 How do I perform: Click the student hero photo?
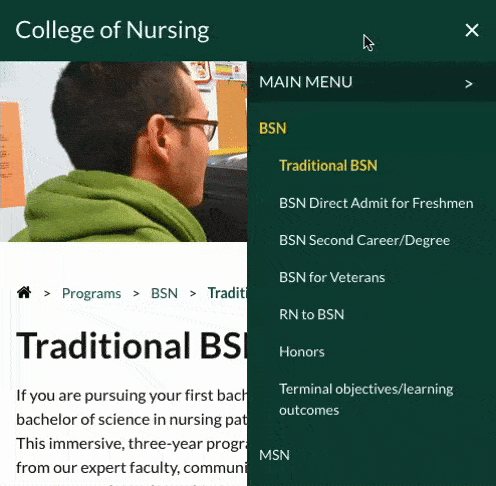(124, 151)
